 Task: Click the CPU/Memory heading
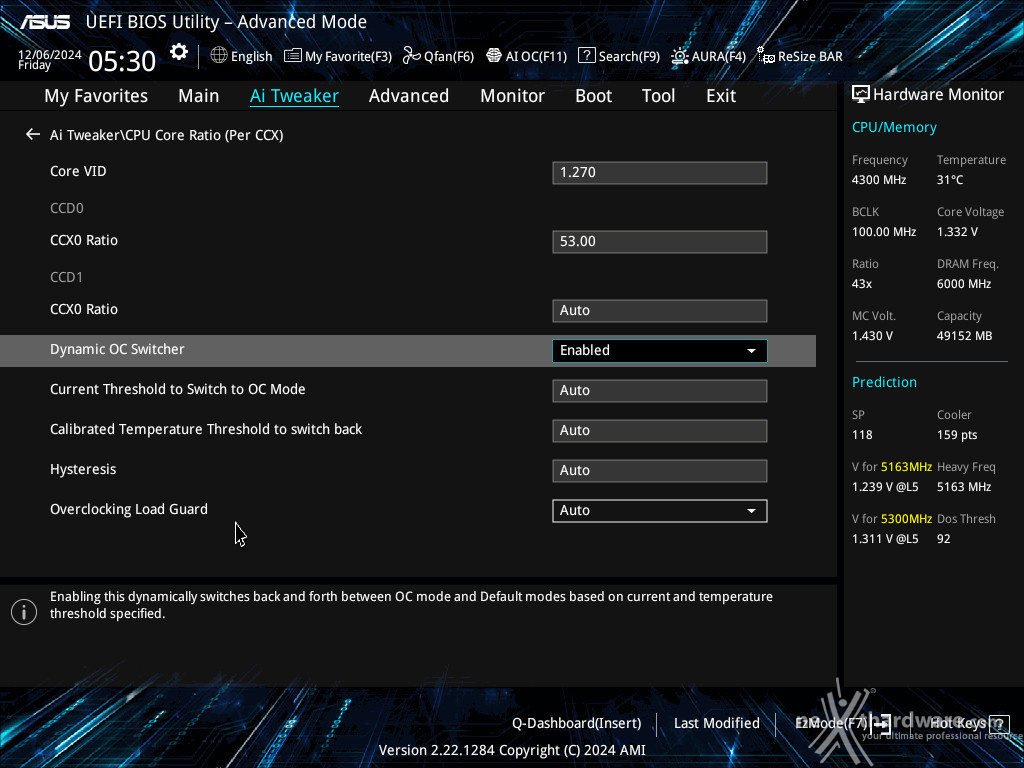coord(894,127)
